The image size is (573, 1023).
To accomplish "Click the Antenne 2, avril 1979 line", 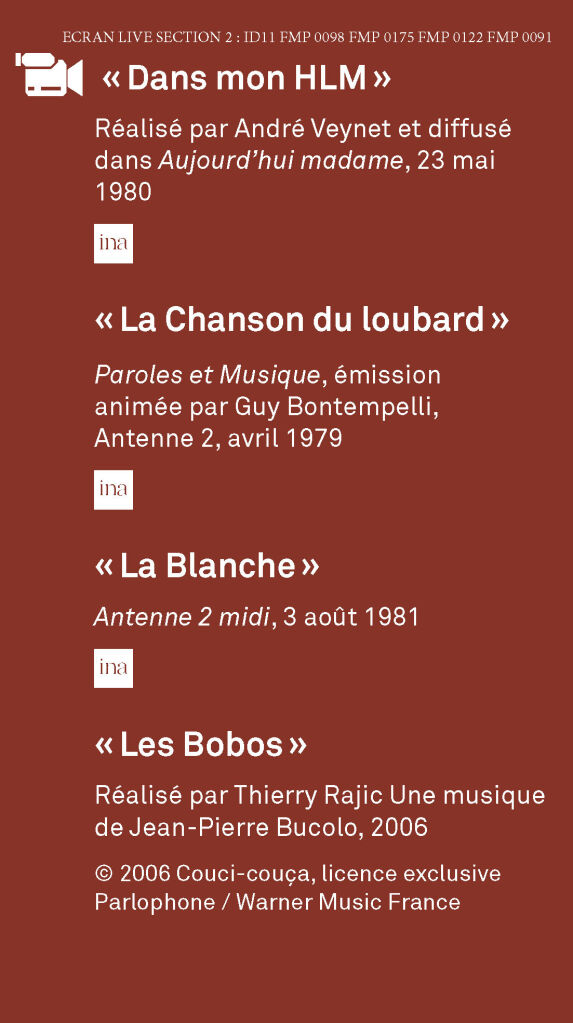I will pos(219,438).
